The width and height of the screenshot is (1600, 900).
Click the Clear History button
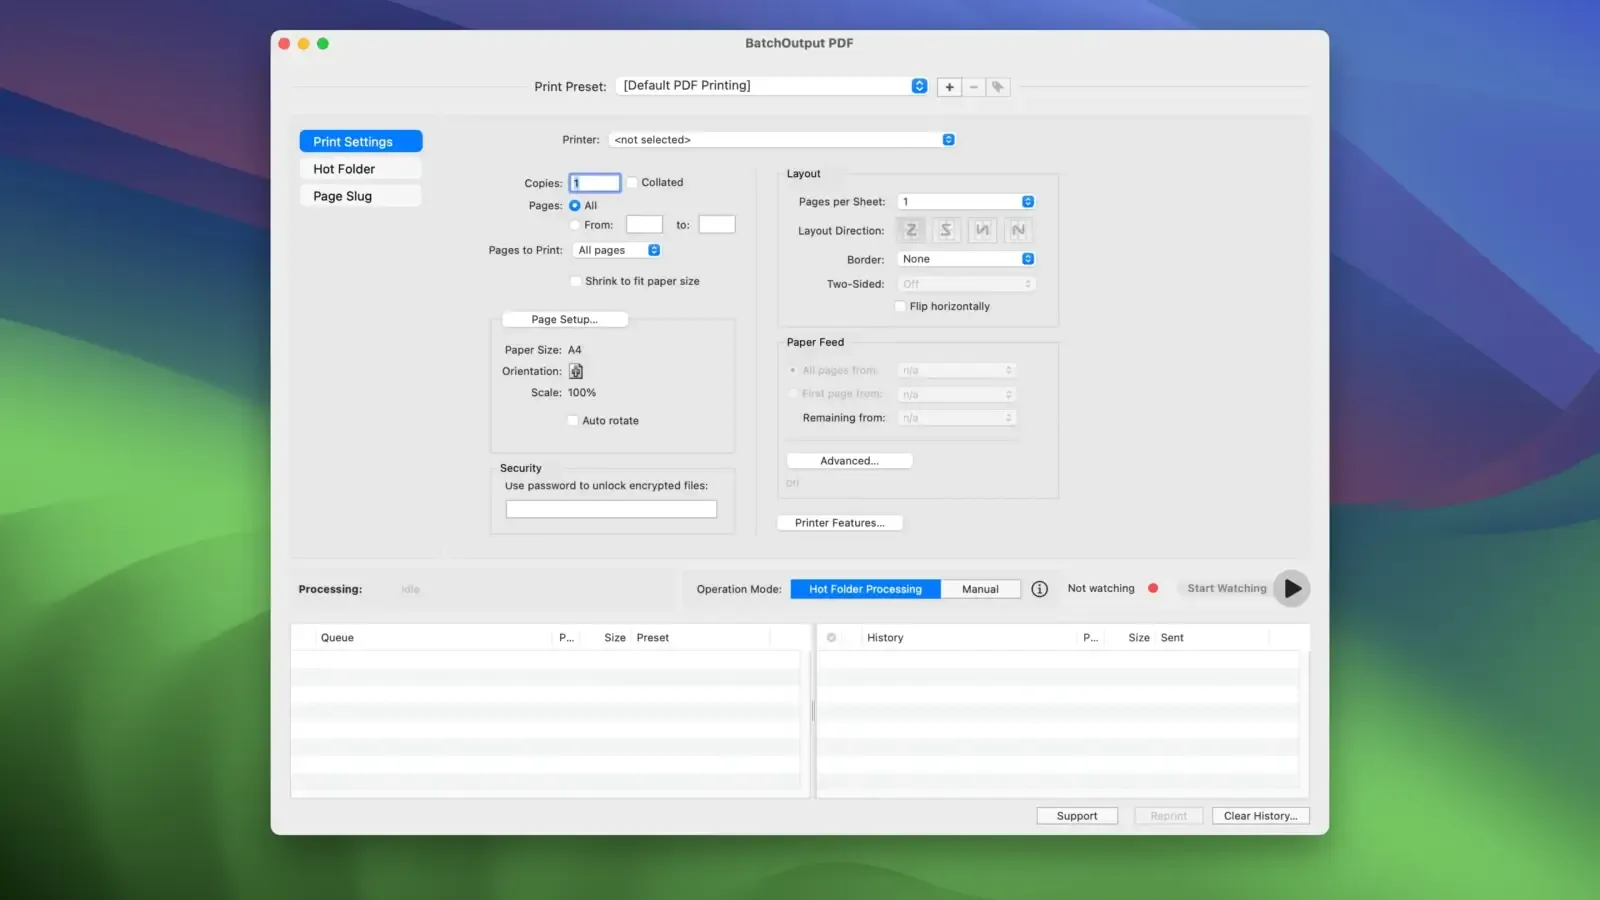1260,815
